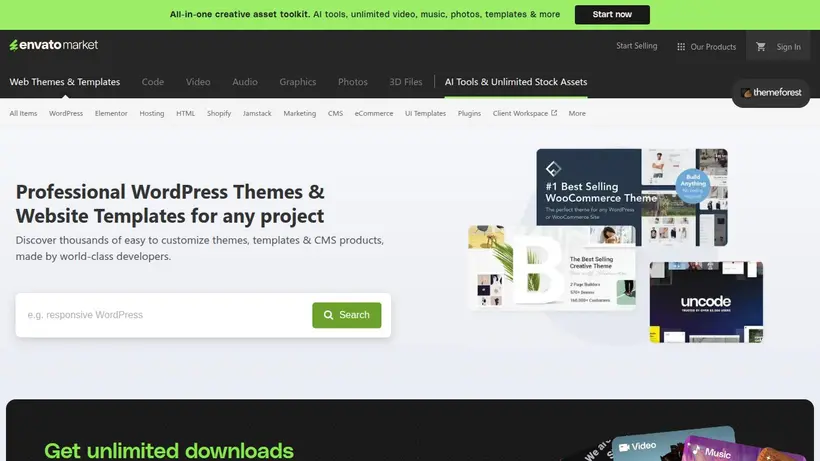
Task: Select All Items submenu
Action: click(23, 113)
